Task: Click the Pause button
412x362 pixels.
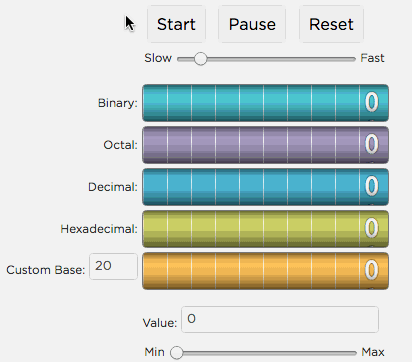Action: click(252, 24)
